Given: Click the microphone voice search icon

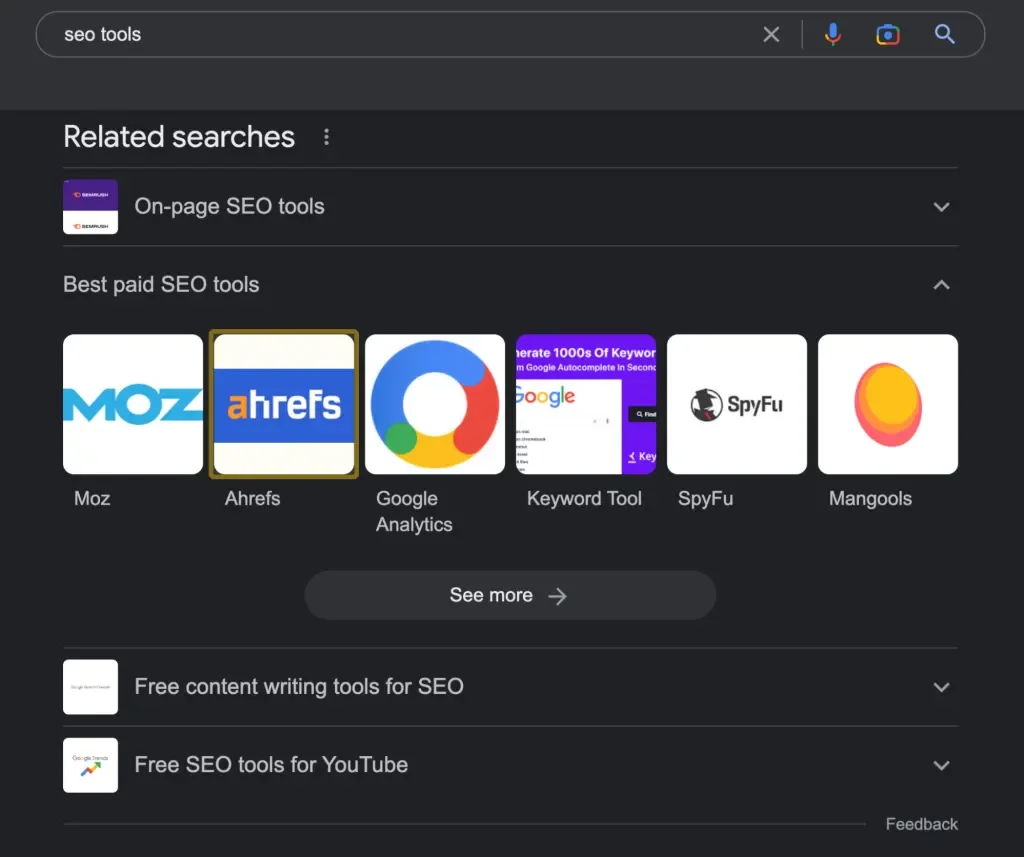Looking at the screenshot, I should [832, 35].
